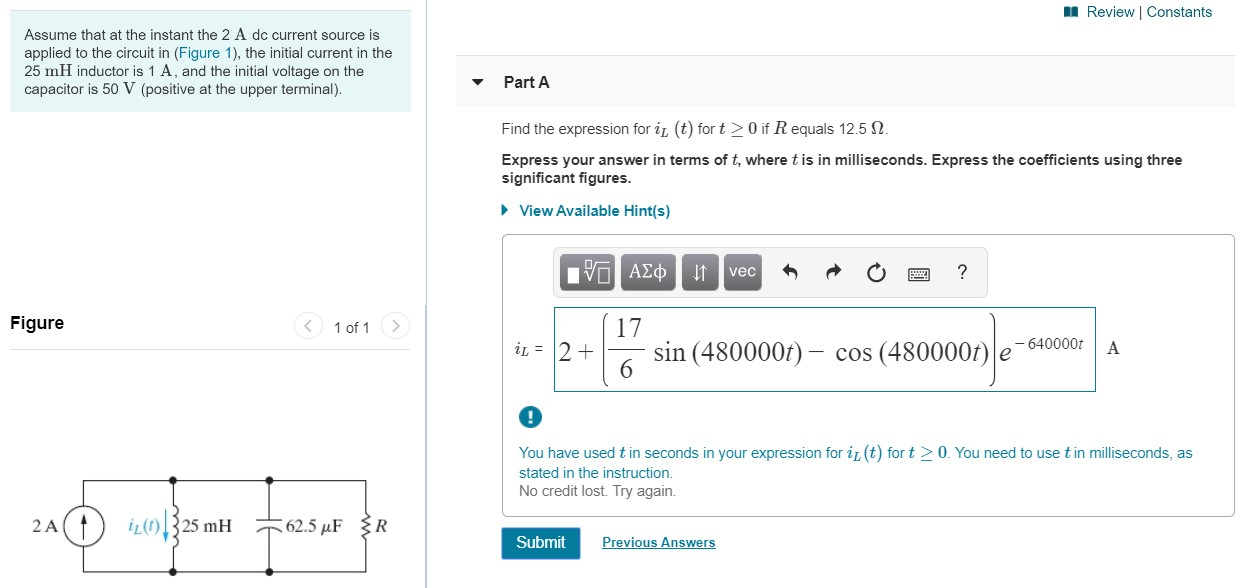Image resolution: width=1255 pixels, height=588 pixels.
Task: Click inside the iL answer field
Action: click(824, 349)
